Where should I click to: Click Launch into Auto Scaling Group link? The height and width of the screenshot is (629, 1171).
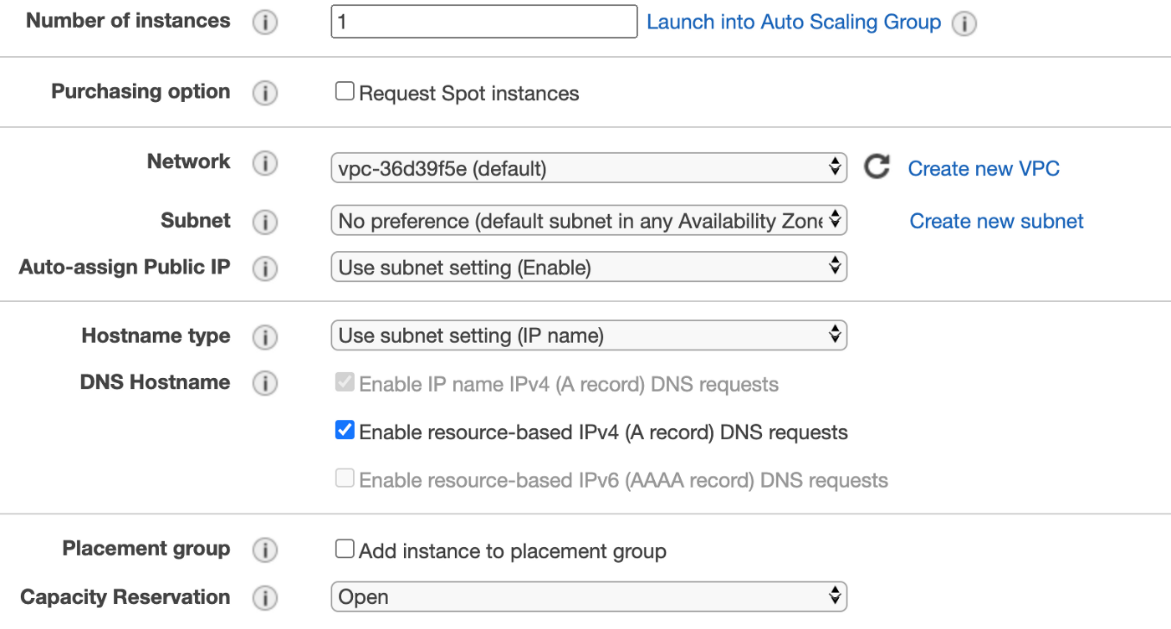click(x=793, y=22)
